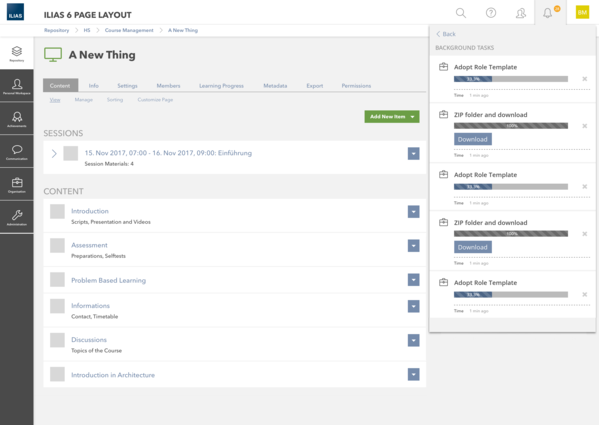The height and width of the screenshot is (425, 599).
Task: Open Personal Workspace in the sidebar
Action: 17,86
